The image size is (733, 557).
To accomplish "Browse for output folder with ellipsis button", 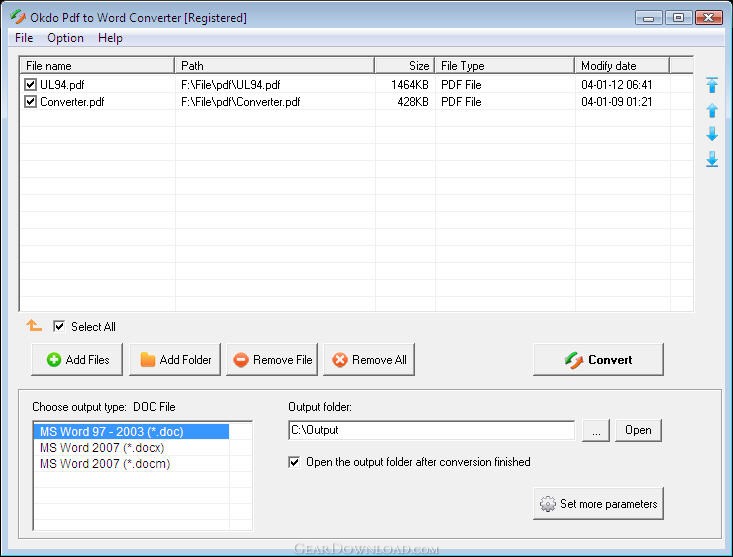I will coord(595,430).
